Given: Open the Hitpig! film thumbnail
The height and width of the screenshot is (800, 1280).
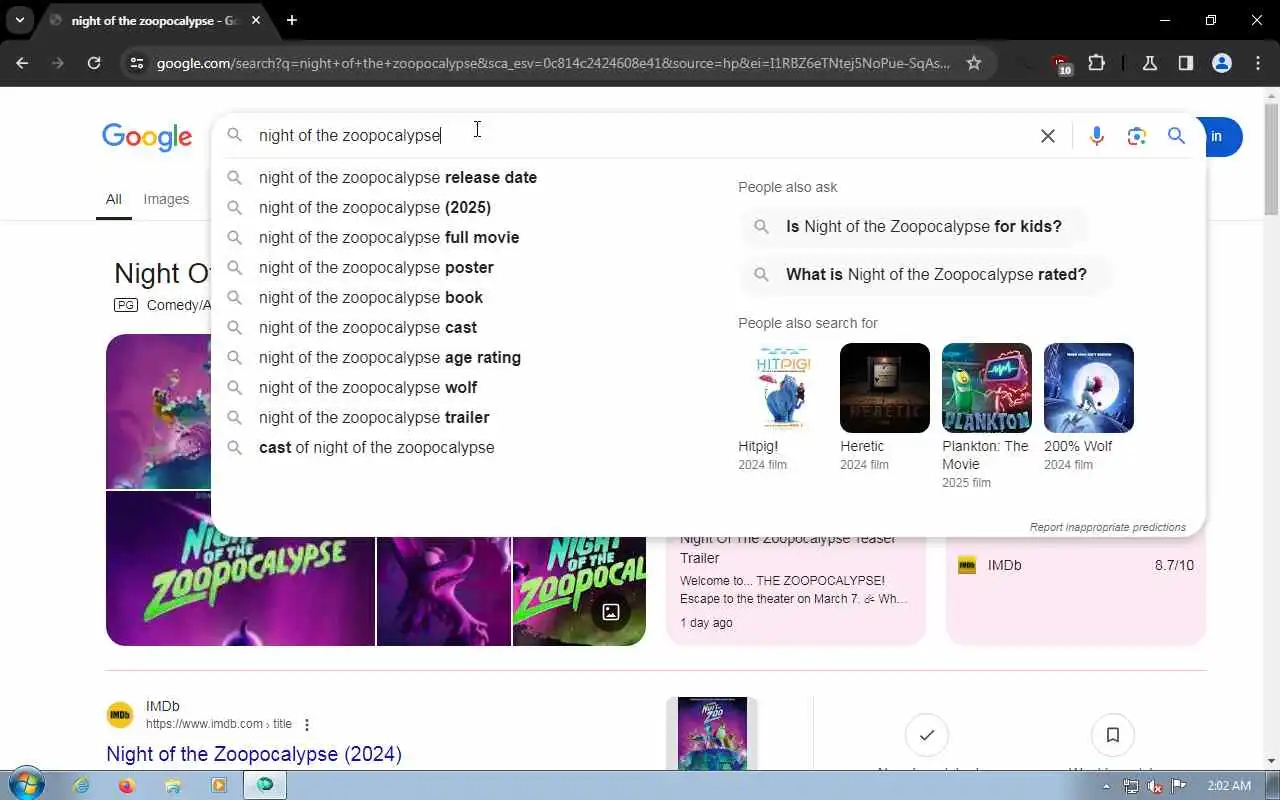Looking at the screenshot, I should [x=783, y=388].
